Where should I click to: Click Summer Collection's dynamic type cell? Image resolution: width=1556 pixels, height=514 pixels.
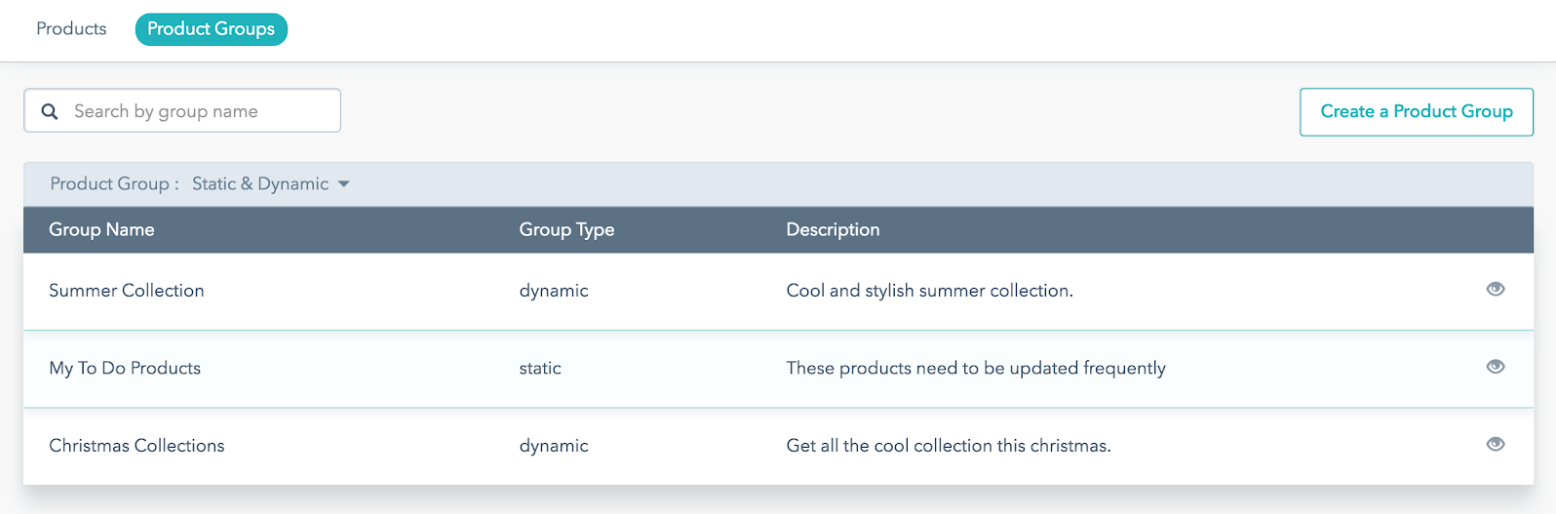[x=553, y=291]
